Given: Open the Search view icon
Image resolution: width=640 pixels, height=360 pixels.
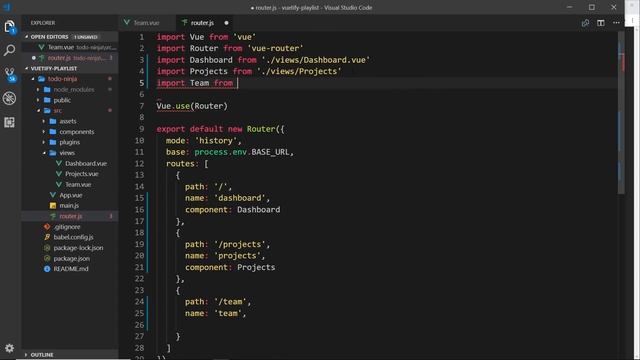Looking at the screenshot, I should click(9, 51).
